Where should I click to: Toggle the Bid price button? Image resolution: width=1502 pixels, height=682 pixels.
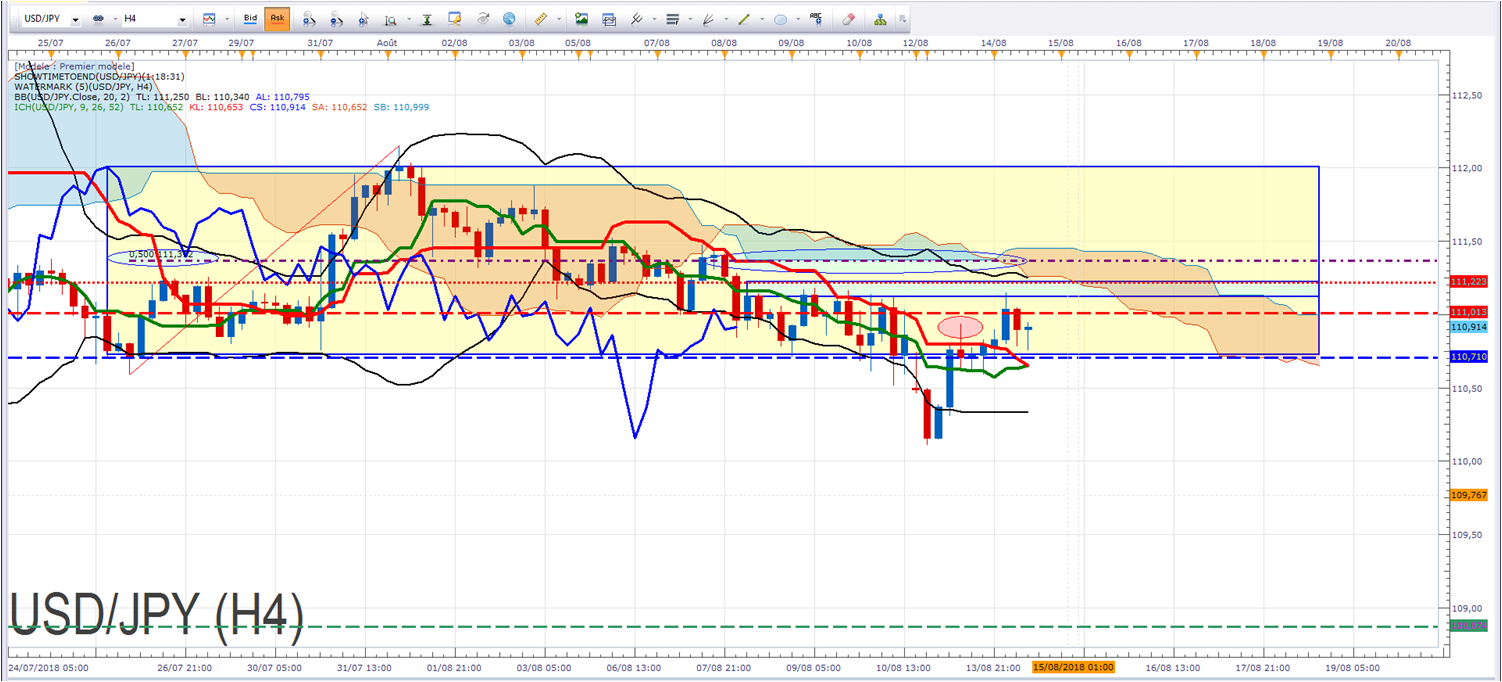coord(251,19)
